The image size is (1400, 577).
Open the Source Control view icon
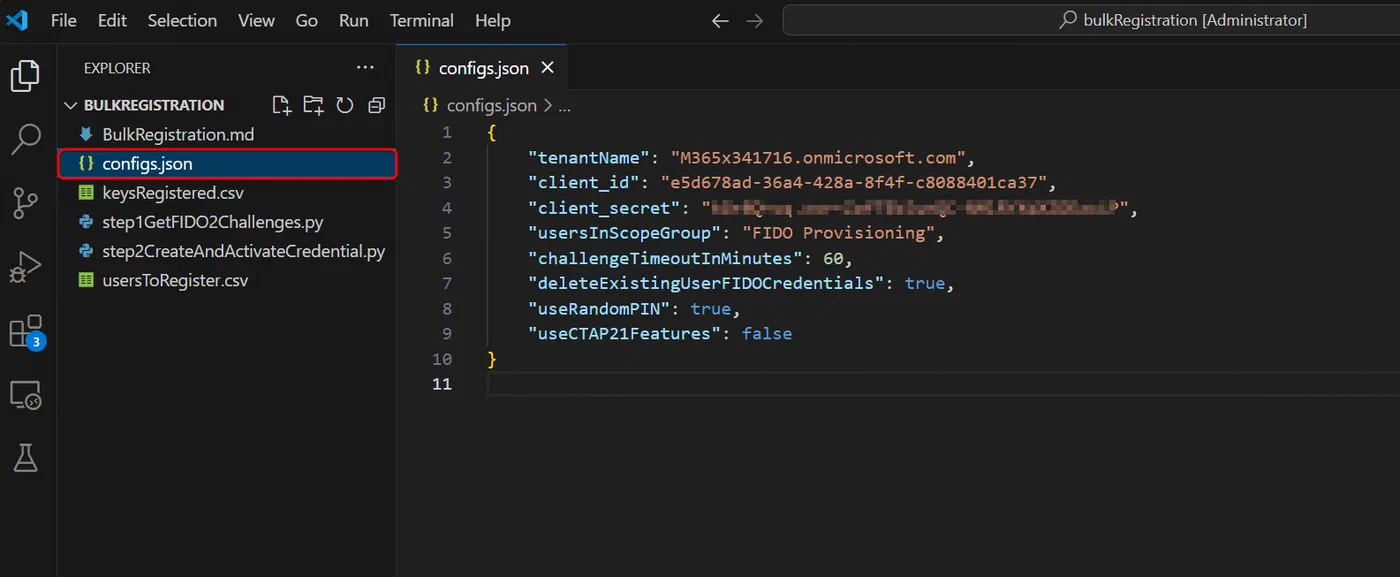(25, 203)
